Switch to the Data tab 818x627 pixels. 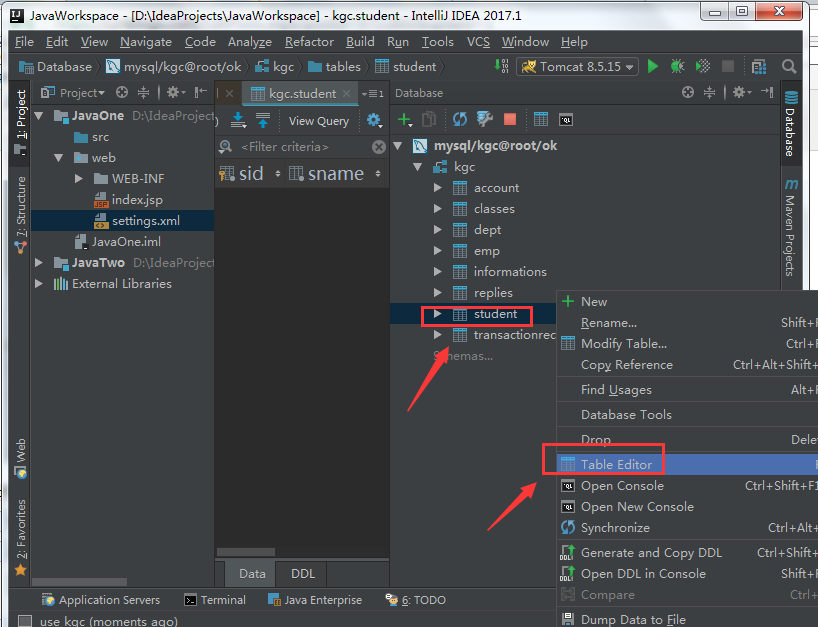[252, 574]
